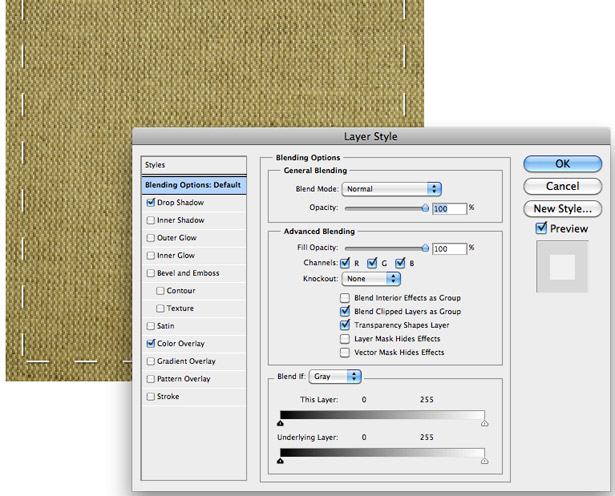Screen dimensions: 615x496
Task: Toggle the B channel checkbox
Action: [400, 263]
